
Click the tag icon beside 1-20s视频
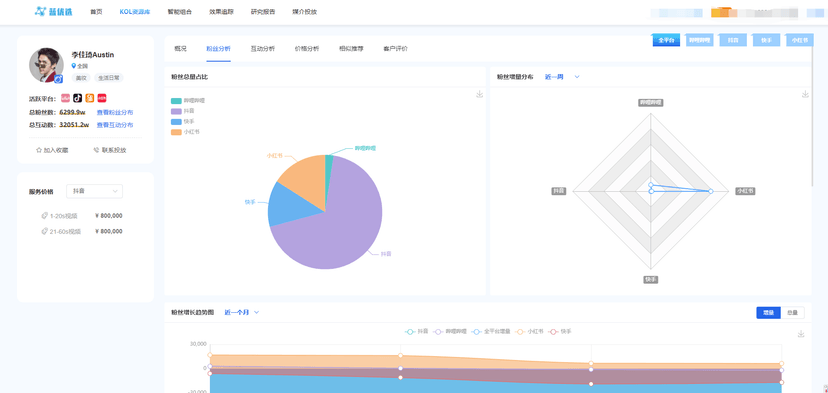pos(45,216)
